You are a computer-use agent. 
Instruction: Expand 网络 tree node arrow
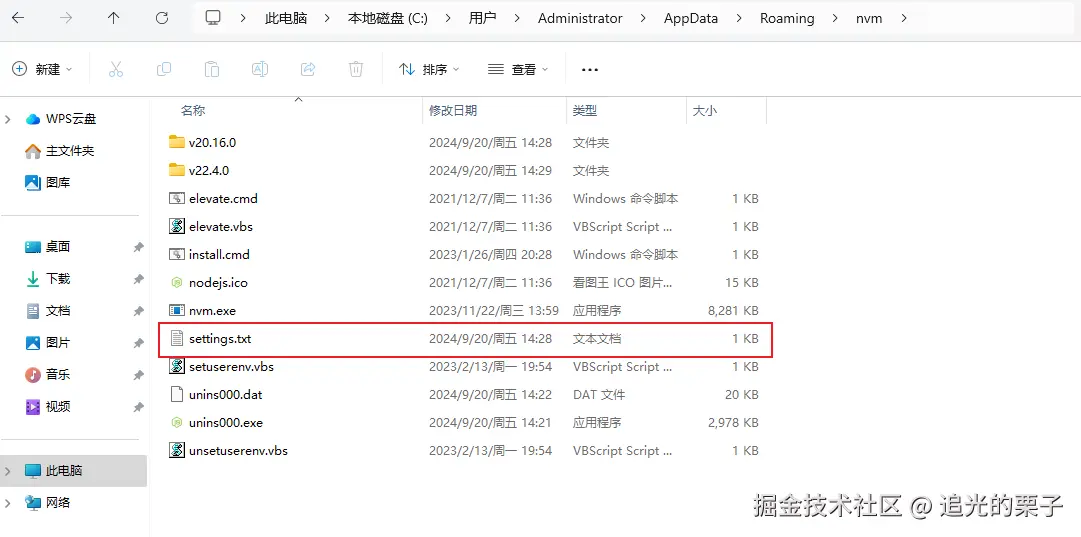pyautogui.click(x=8, y=503)
